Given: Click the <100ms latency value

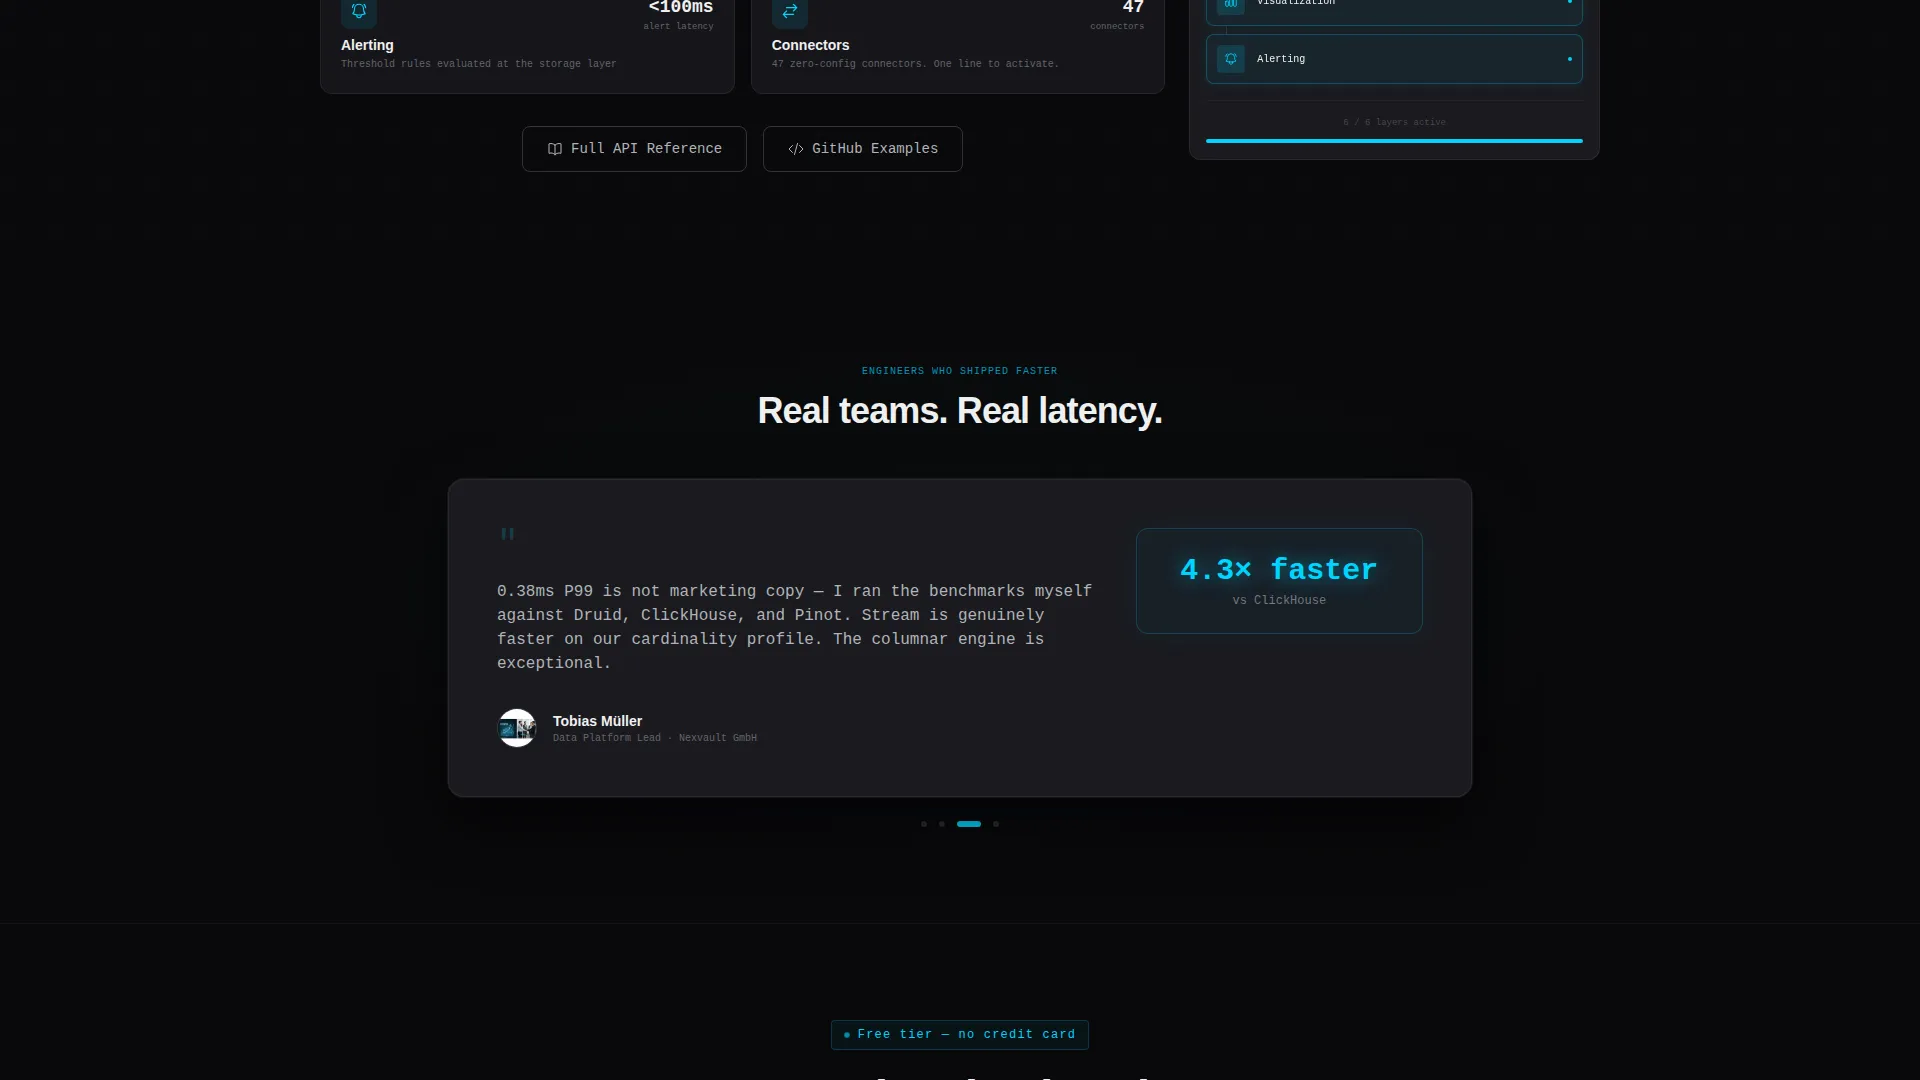Looking at the screenshot, I should [681, 8].
